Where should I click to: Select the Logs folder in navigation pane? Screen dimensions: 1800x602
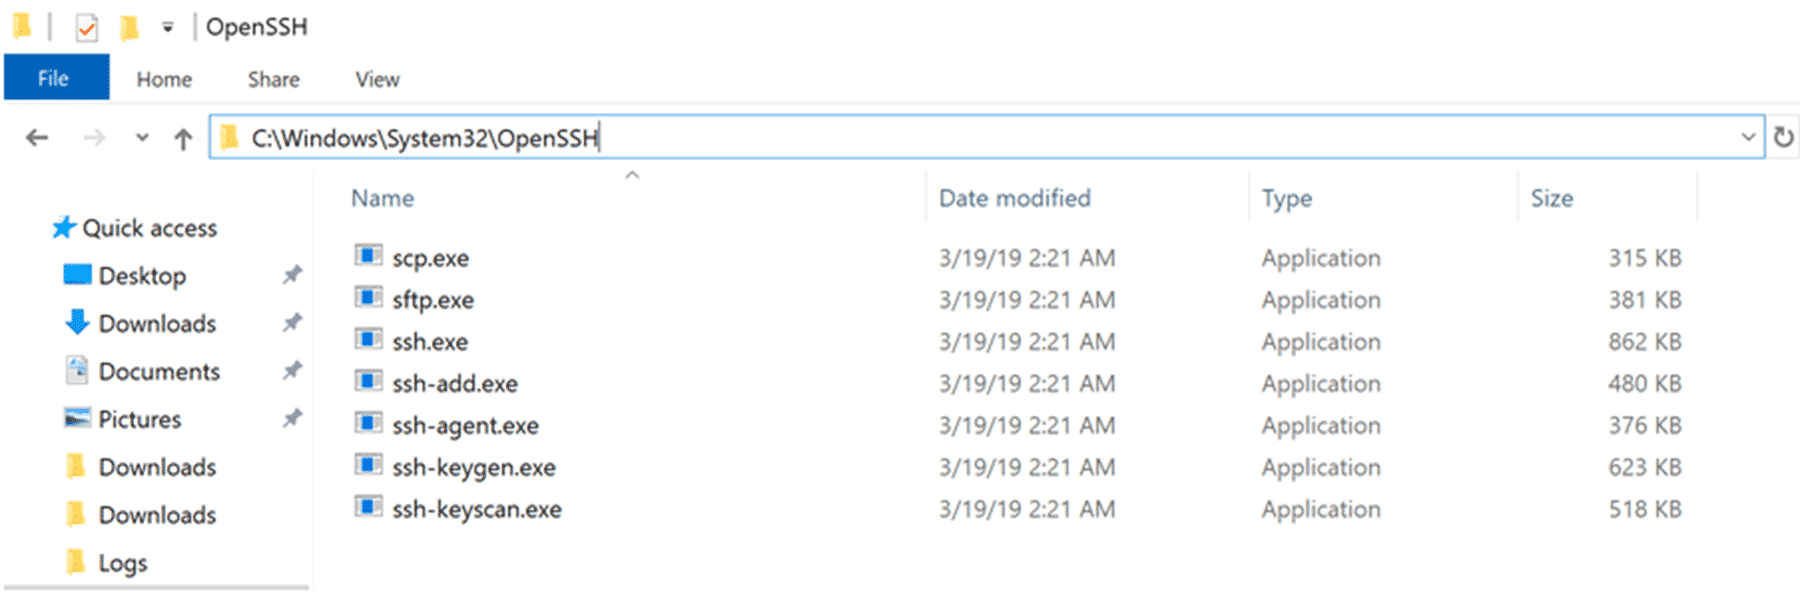(x=122, y=563)
